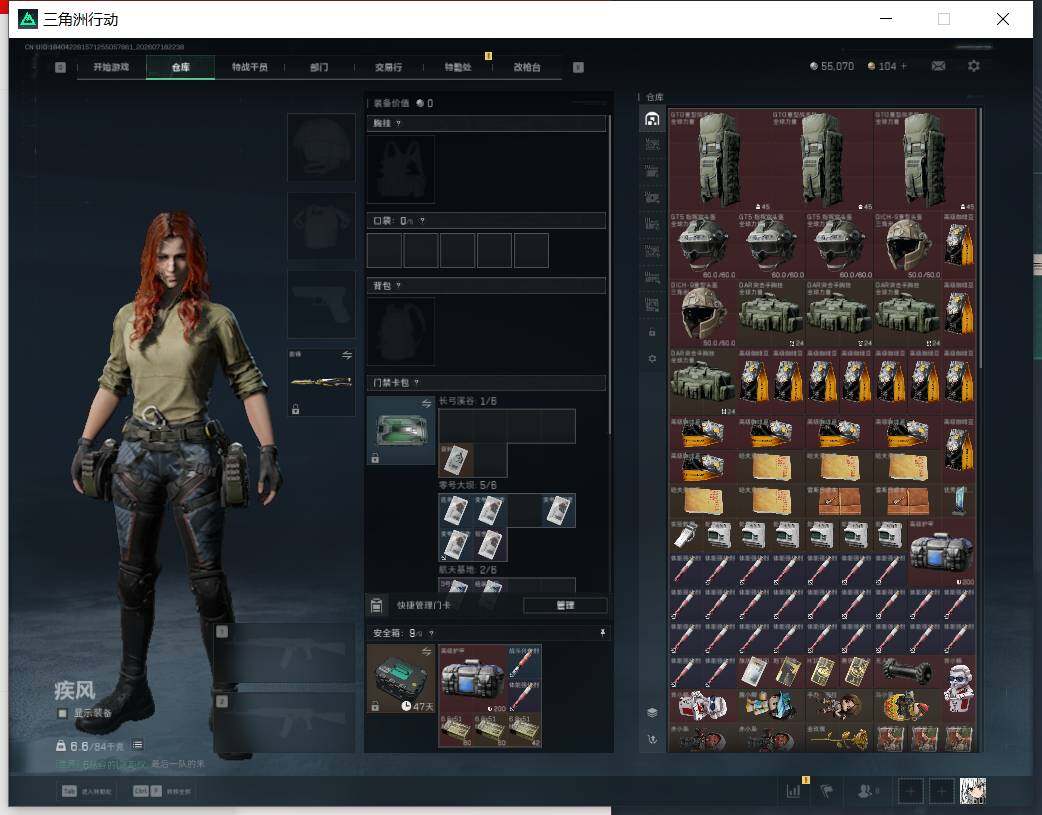Open the 改枪台 tab
Image resolution: width=1042 pixels, height=815 pixels.
[x=527, y=67]
